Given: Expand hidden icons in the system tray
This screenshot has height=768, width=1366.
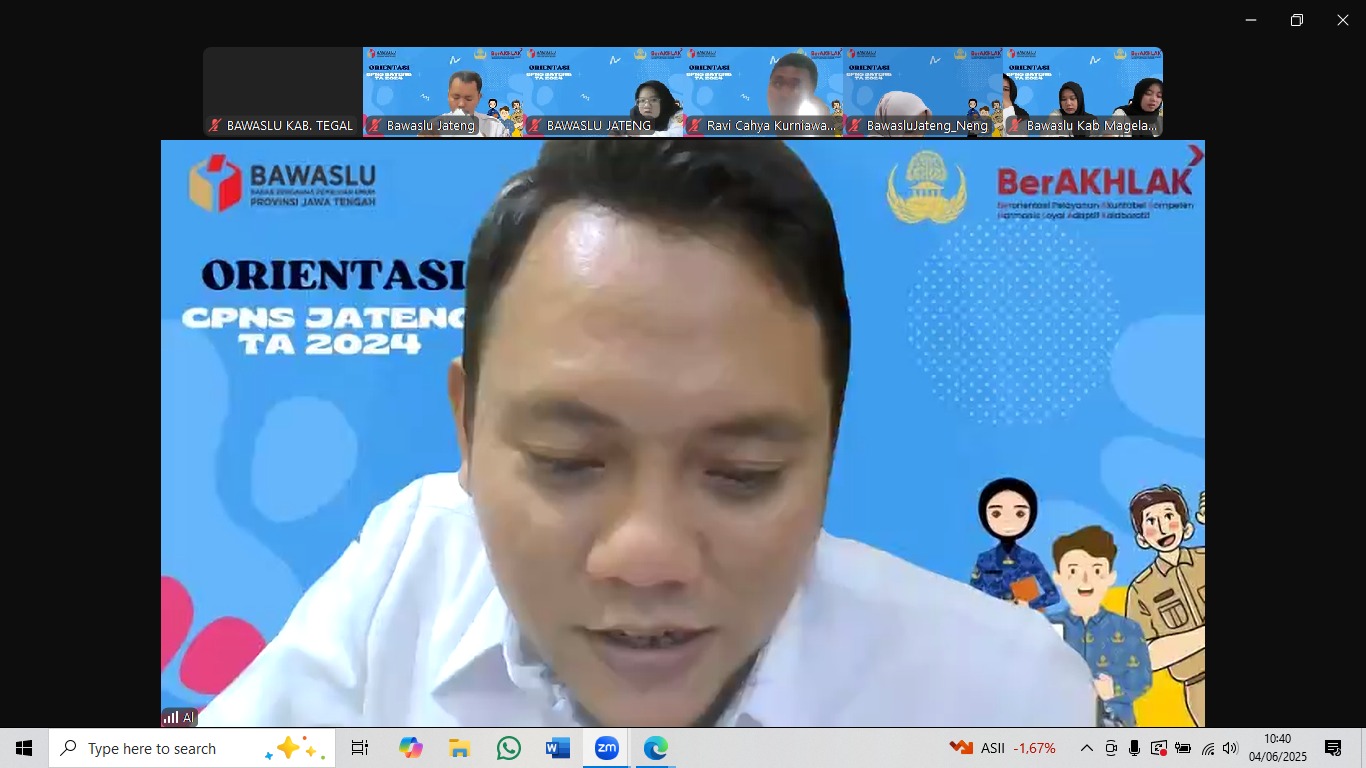Looking at the screenshot, I should [x=1086, y=747].
